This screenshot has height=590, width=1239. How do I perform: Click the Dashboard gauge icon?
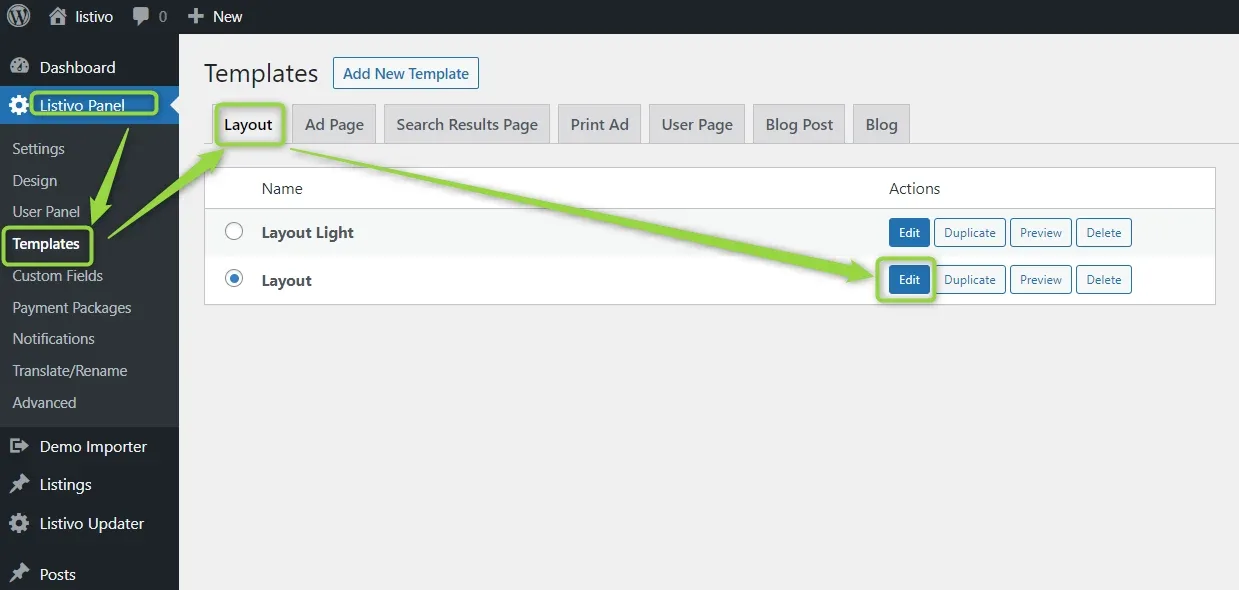[x=19, y=67]
